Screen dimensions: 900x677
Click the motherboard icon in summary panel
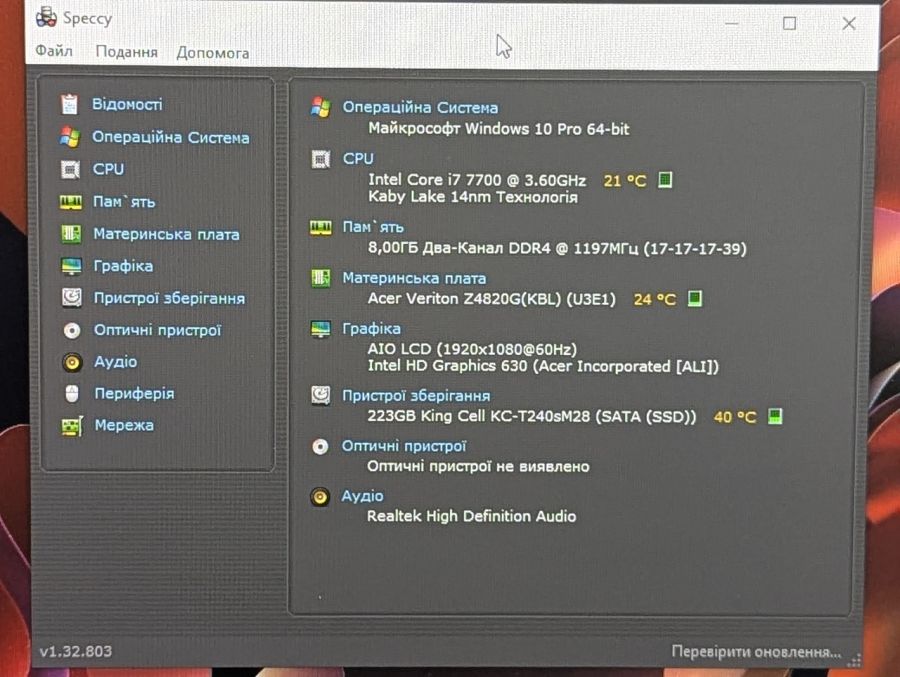pos(321,278)
